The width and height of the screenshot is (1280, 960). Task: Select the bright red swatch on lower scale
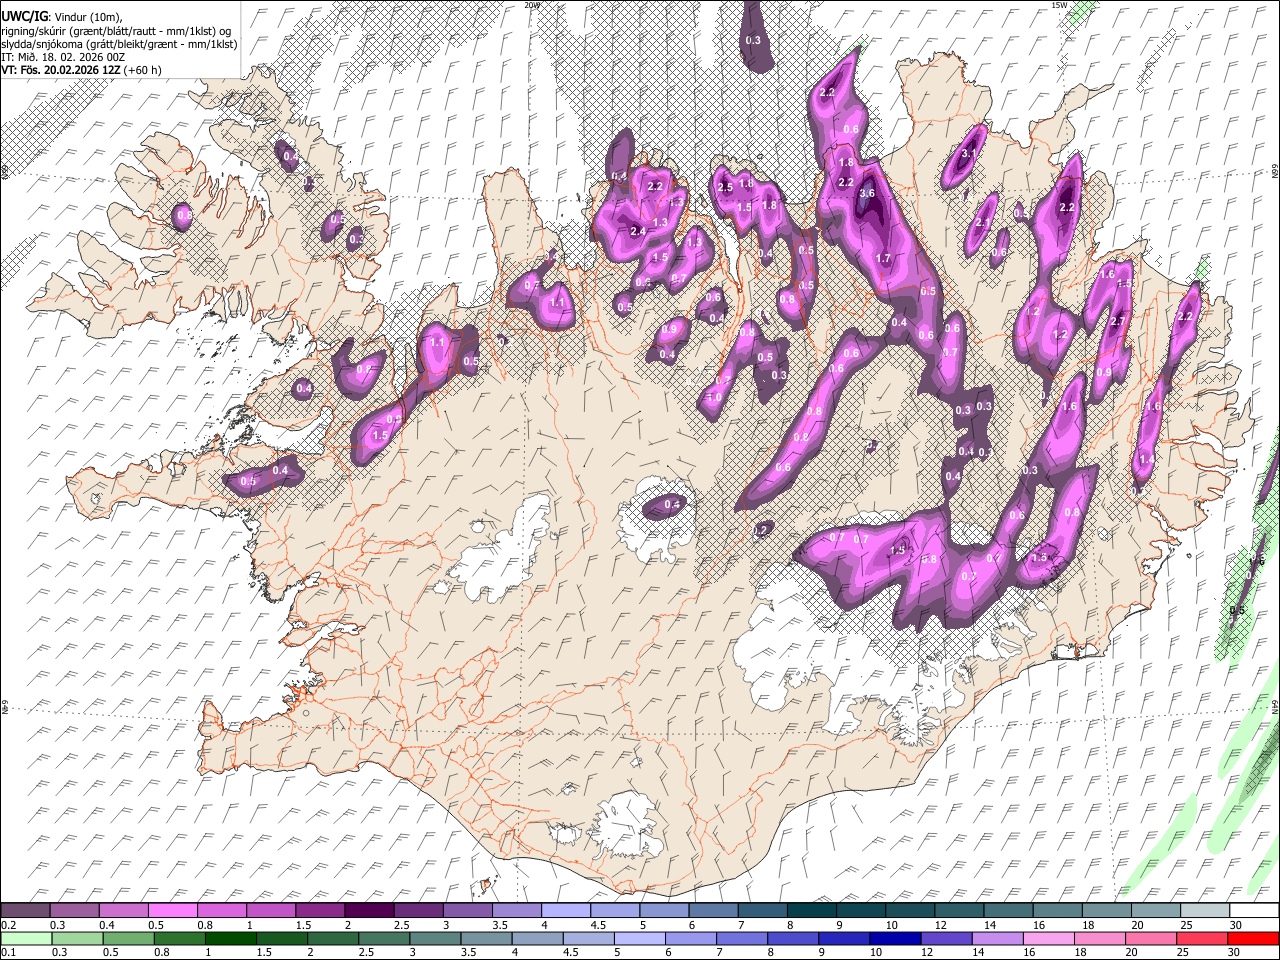coord(1252,938)
